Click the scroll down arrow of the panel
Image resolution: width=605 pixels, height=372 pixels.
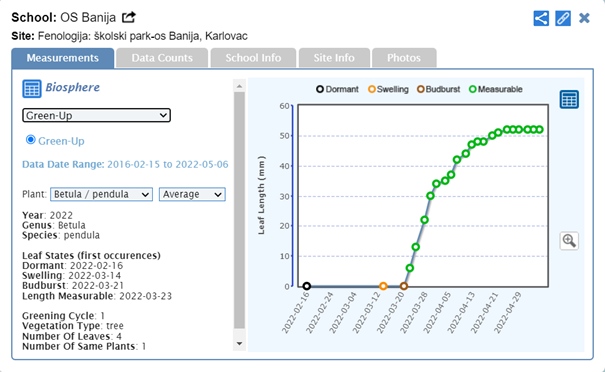pos(239,343)
